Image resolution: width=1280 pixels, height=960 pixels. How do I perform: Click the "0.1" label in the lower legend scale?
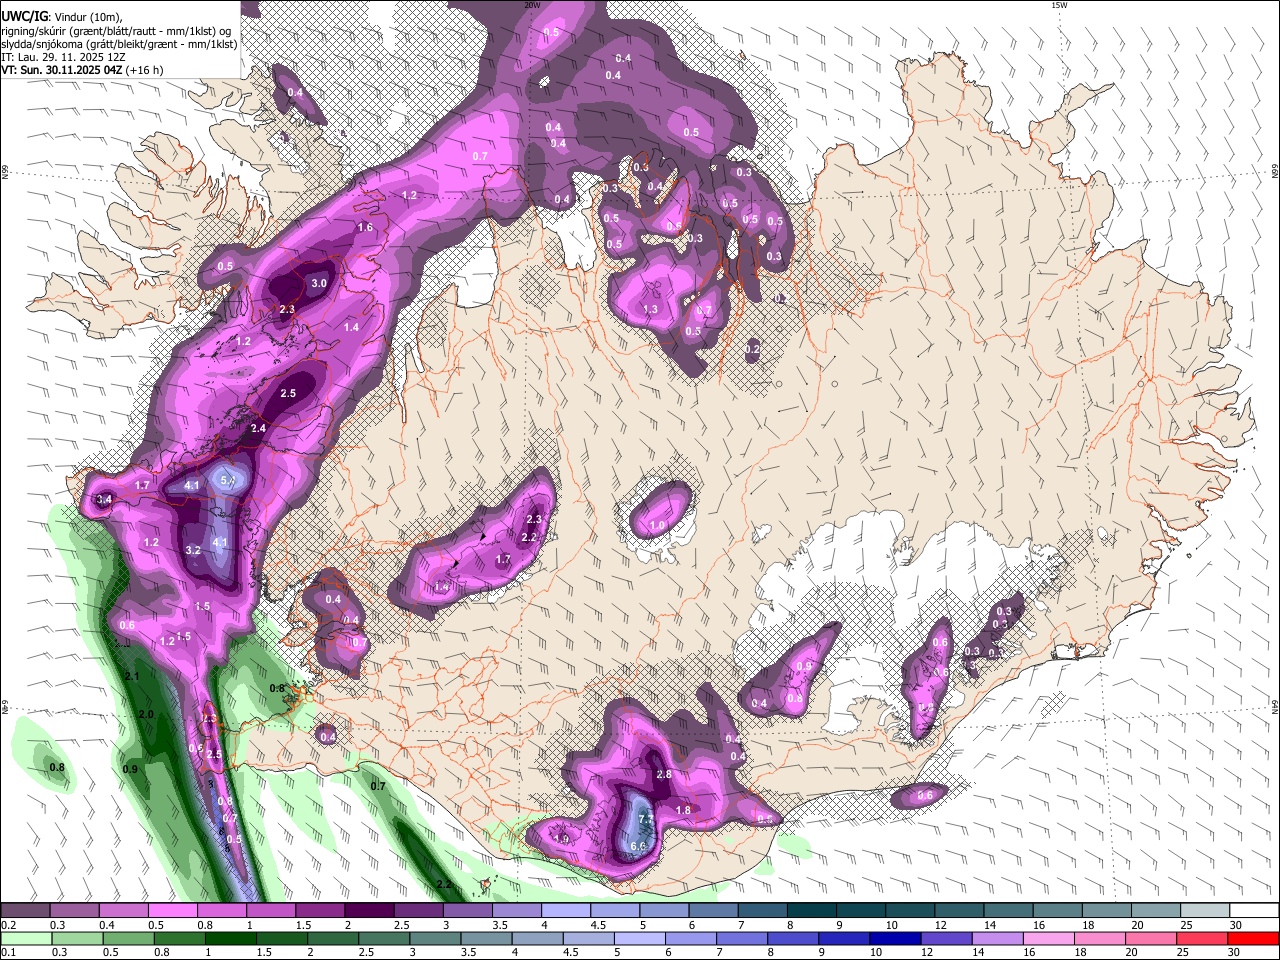(8, 952)
